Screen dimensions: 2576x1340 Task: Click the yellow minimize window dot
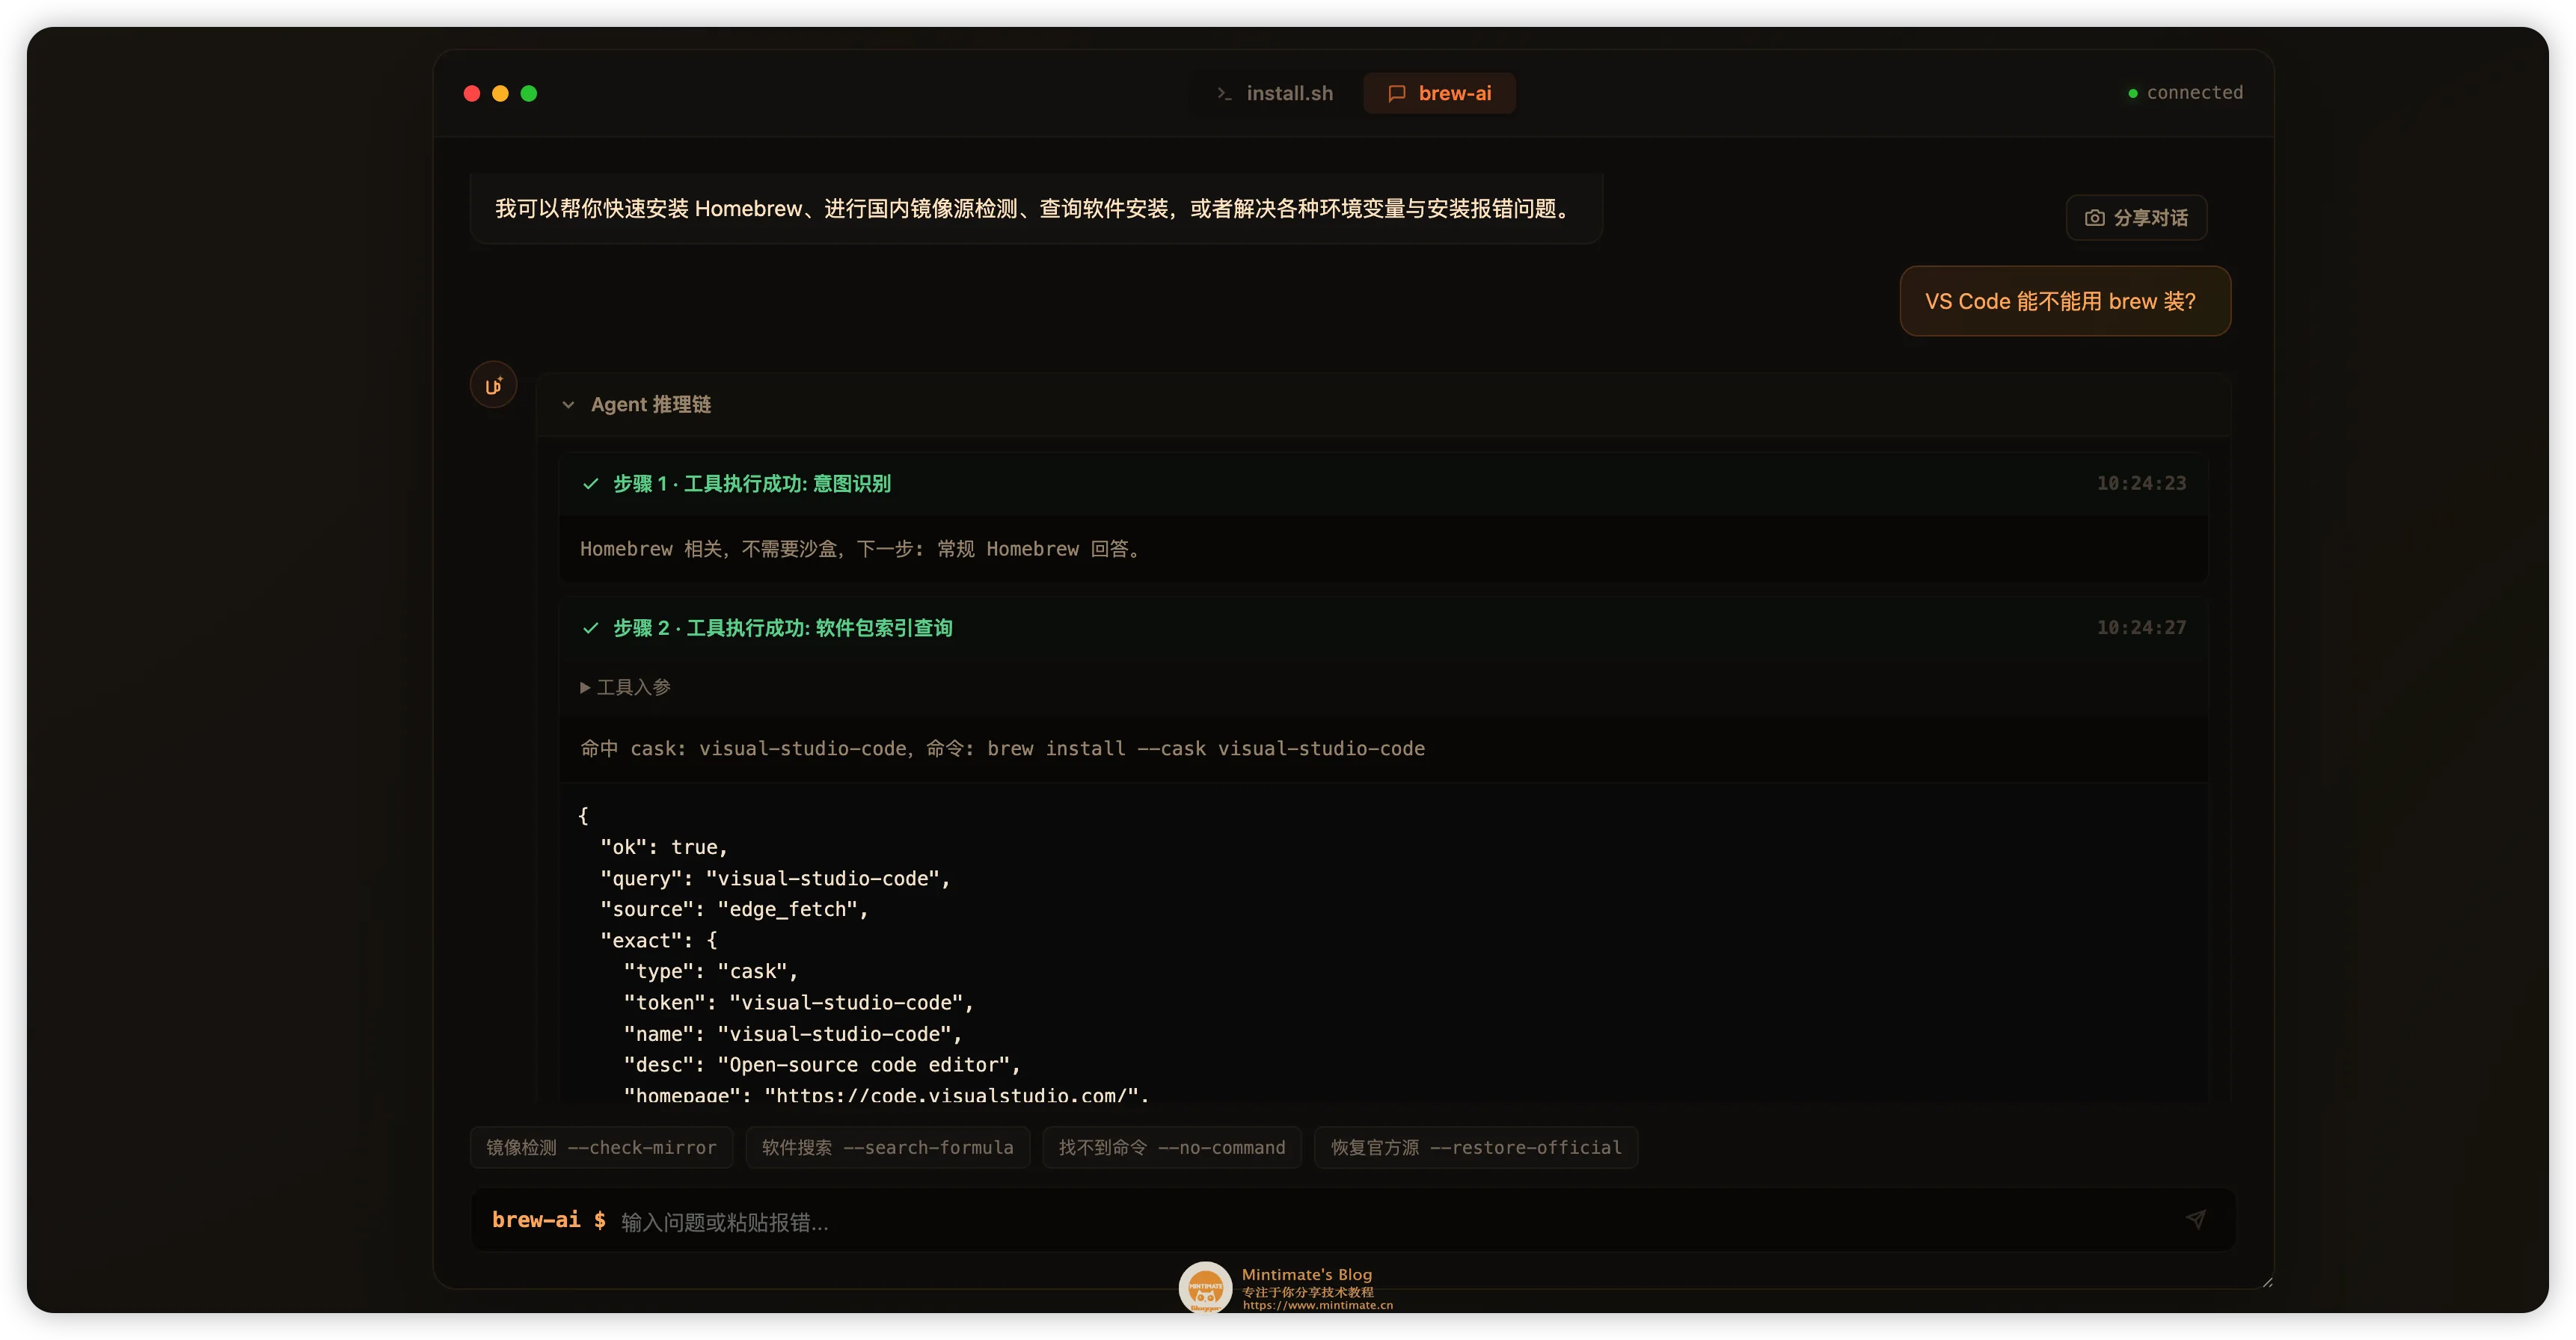(x=500, y=93)
